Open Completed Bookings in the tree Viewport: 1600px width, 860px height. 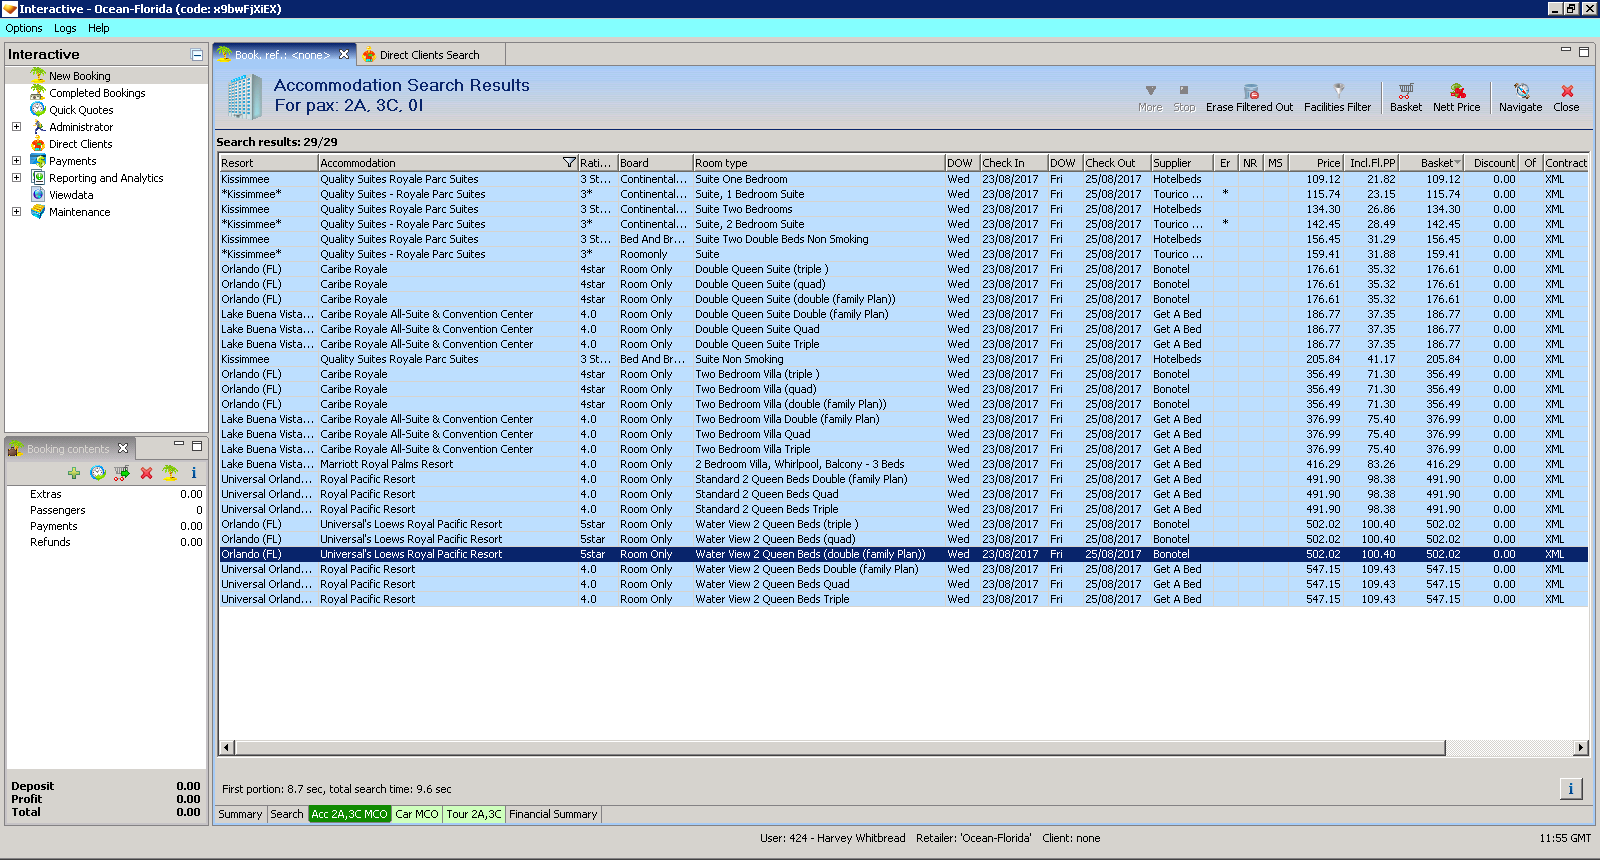97,93
